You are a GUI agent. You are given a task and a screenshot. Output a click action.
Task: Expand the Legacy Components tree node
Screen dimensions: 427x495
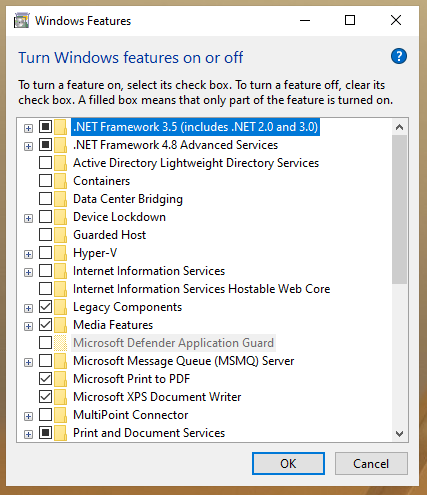[x=29, y=308]
